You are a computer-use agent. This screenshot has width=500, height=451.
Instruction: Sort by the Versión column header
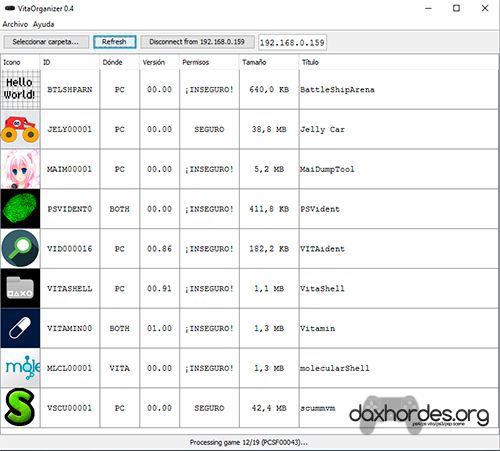(x=159, y=62)
